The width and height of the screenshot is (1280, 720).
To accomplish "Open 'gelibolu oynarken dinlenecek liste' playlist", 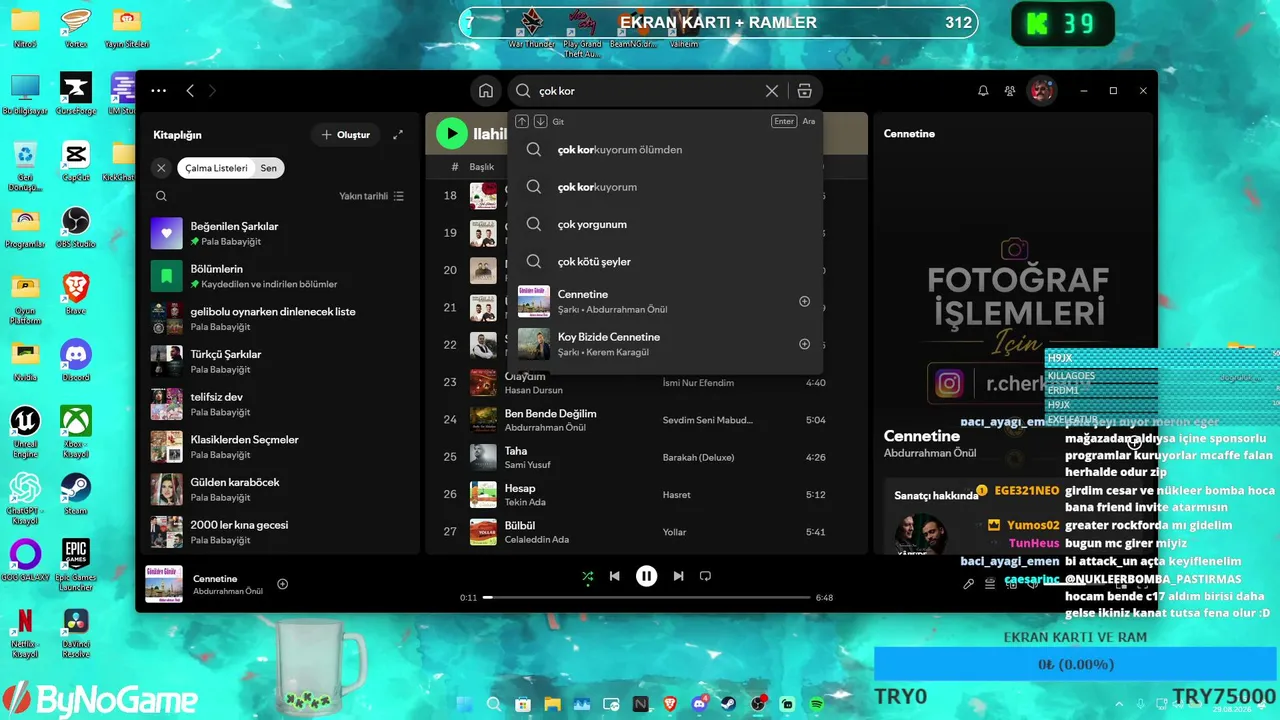I will 280,319.
